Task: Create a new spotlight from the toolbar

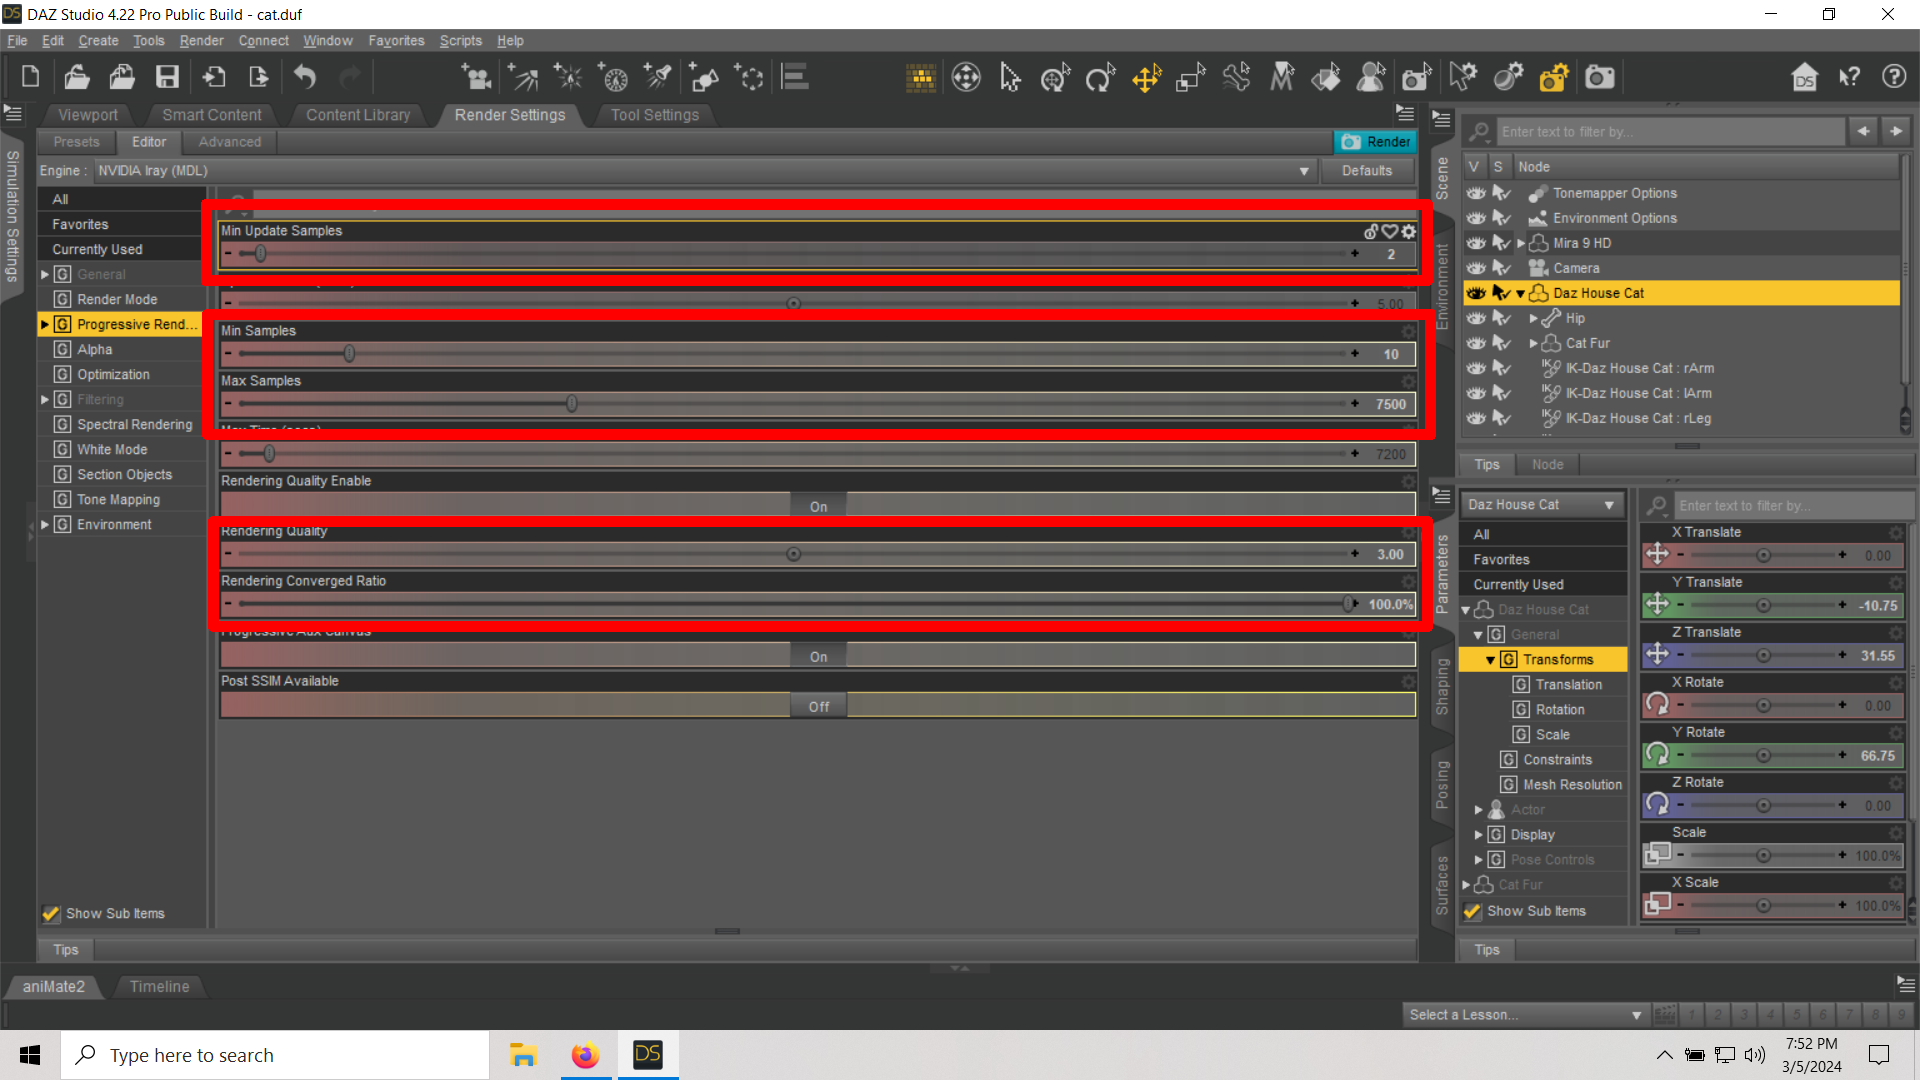Action: [658, 77]
